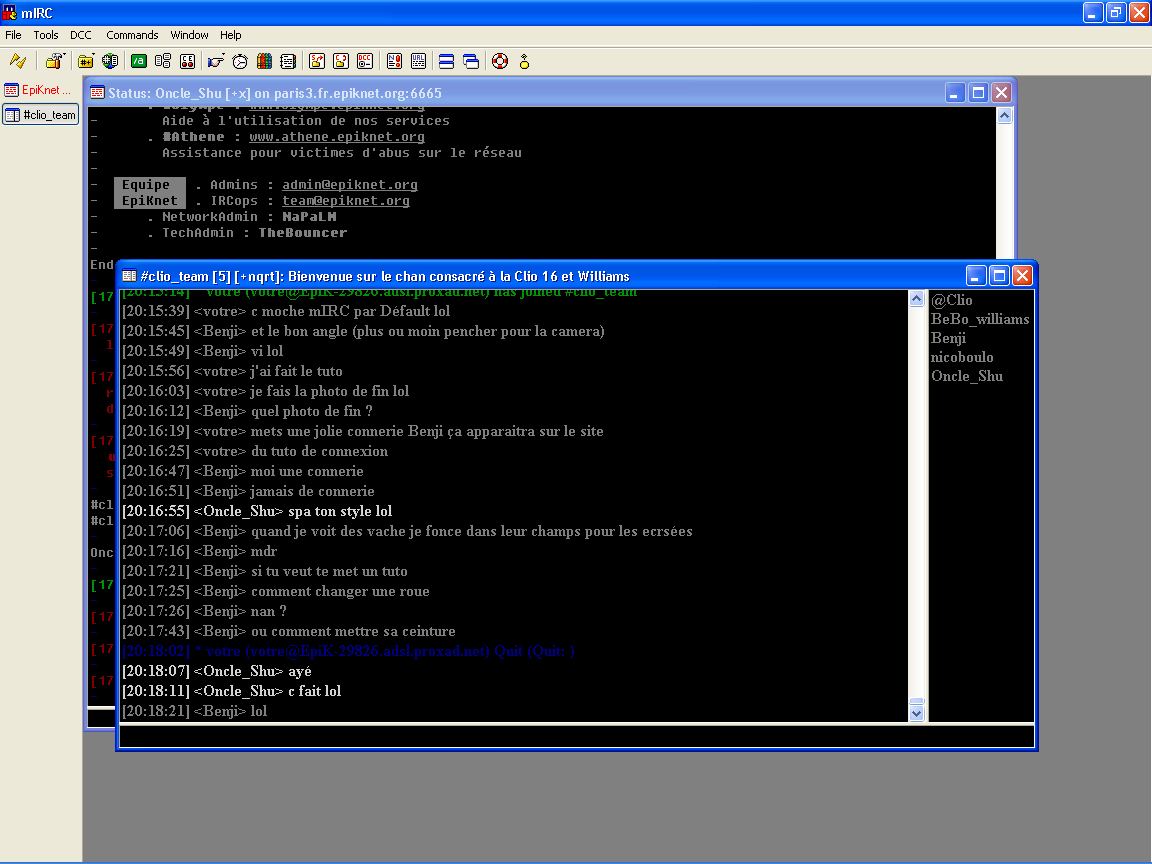
Task: Click the About mIRC yellow figure icon
Action: 524,62
